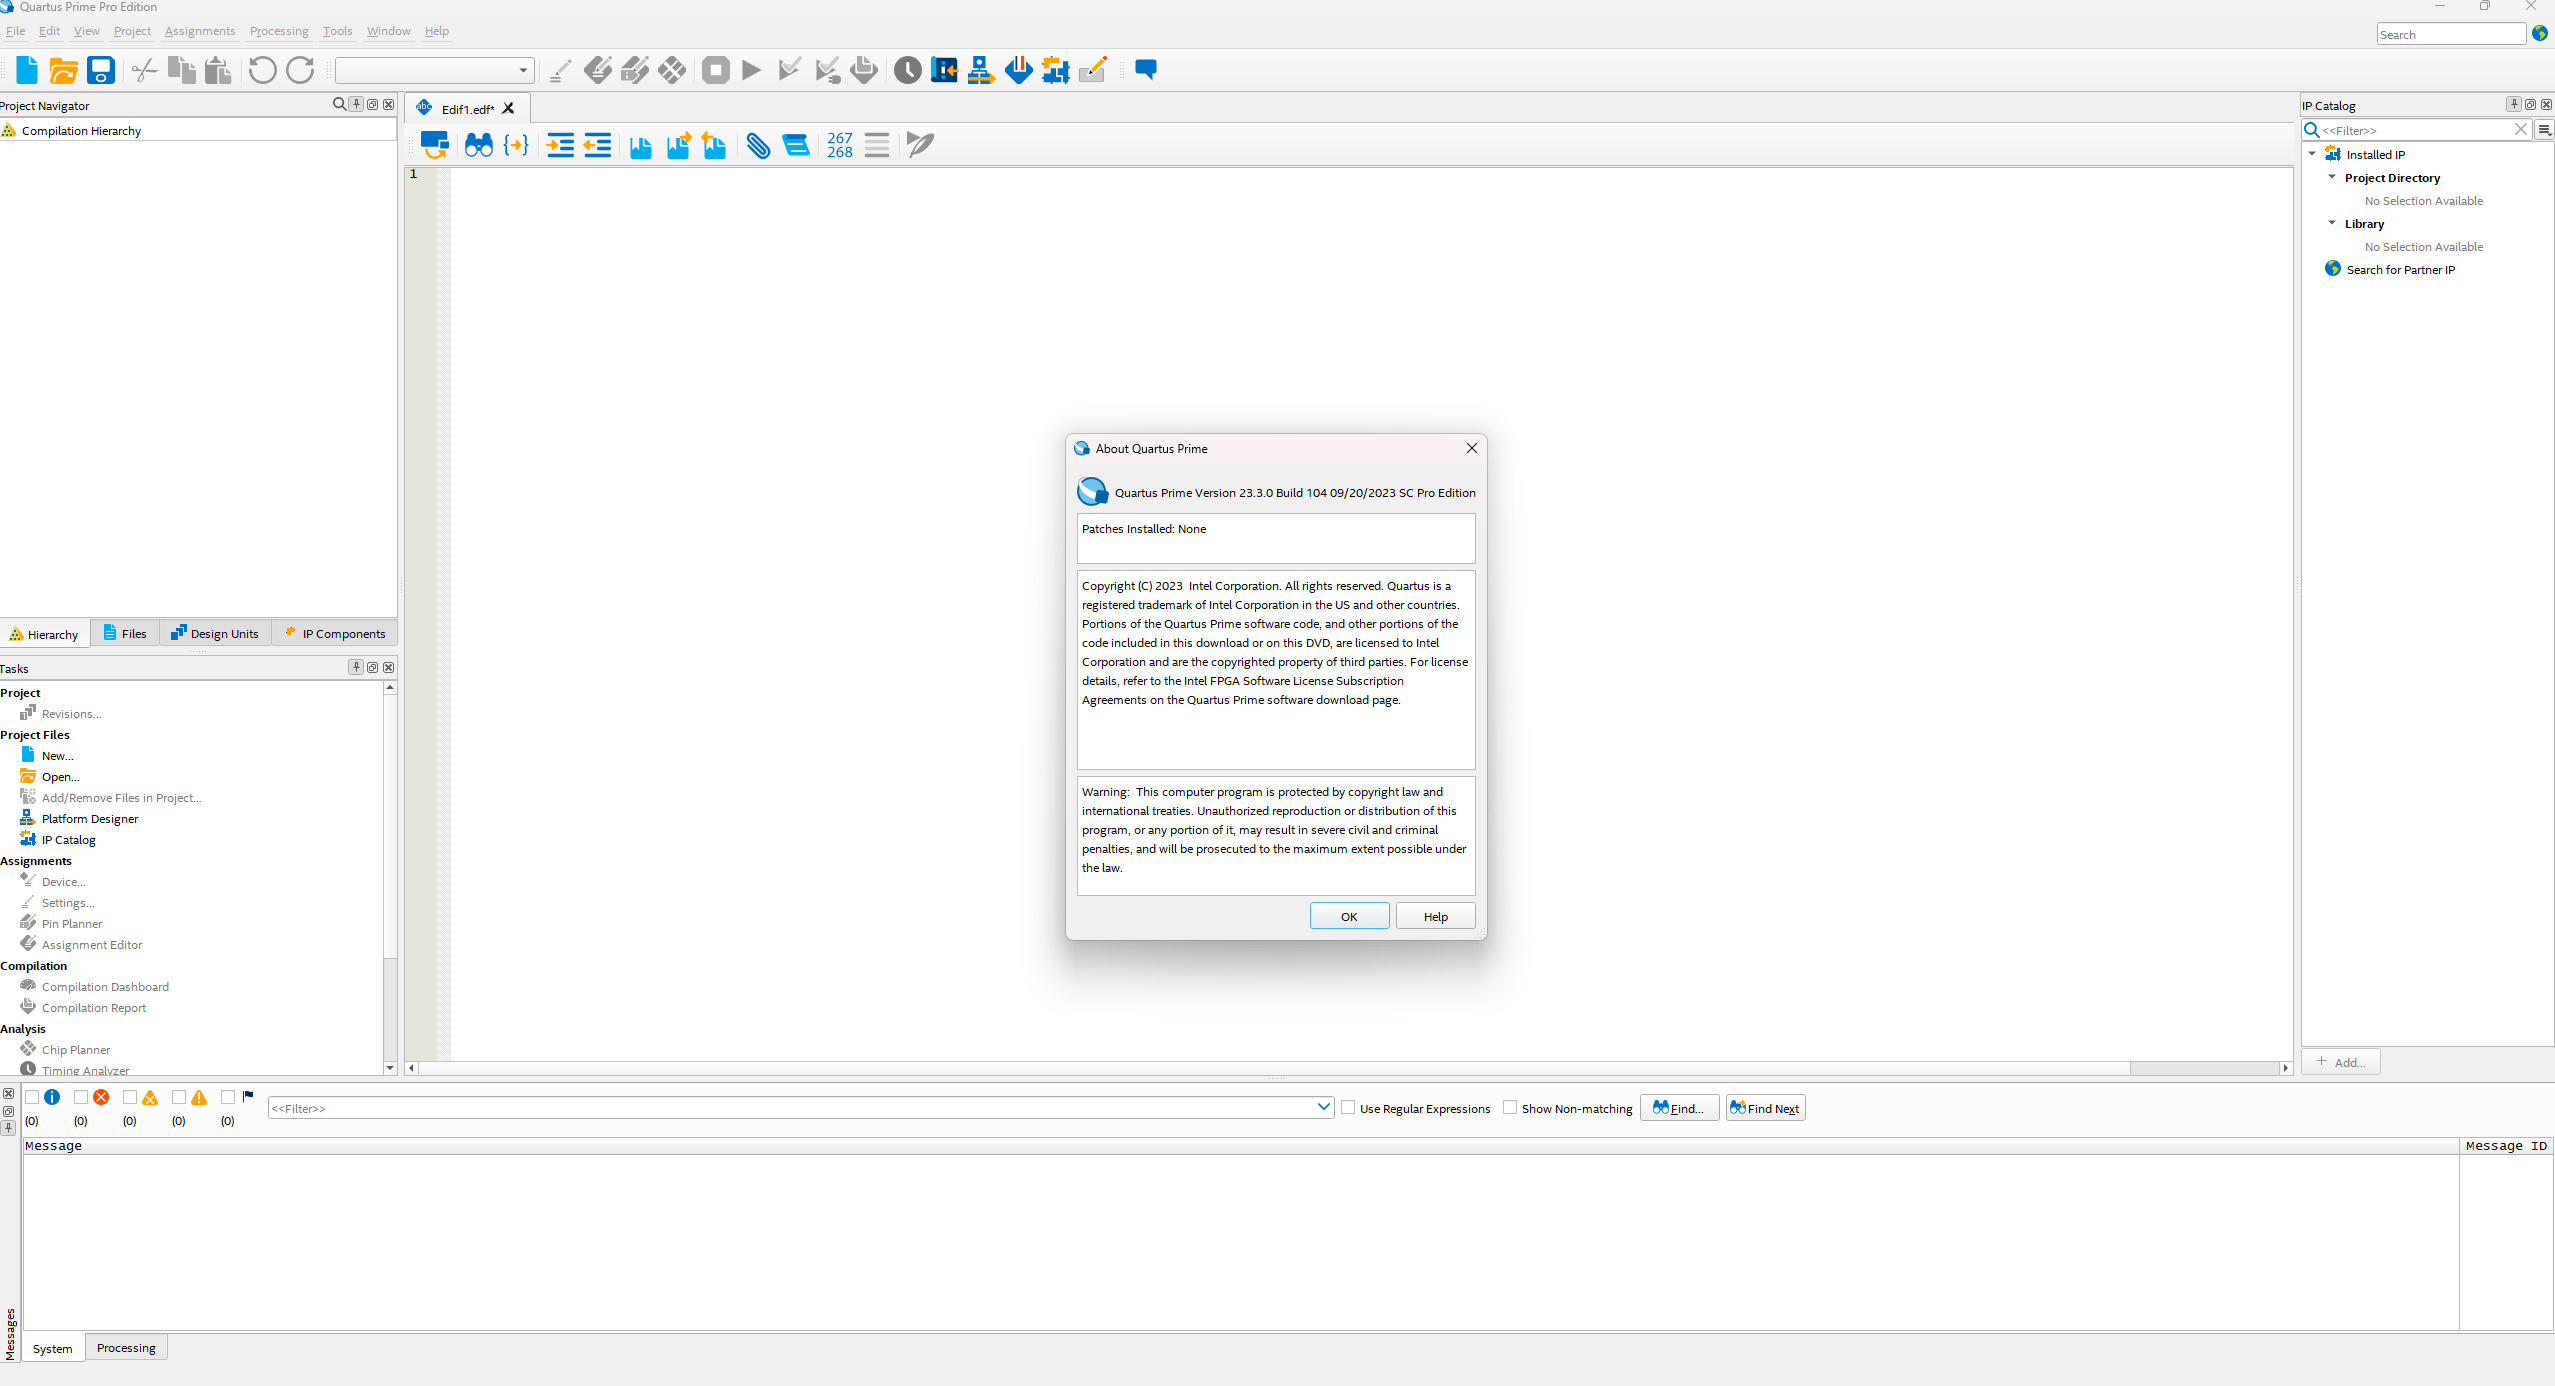Open Chip Planner diamond icon in toolbar

coord(673,70)
